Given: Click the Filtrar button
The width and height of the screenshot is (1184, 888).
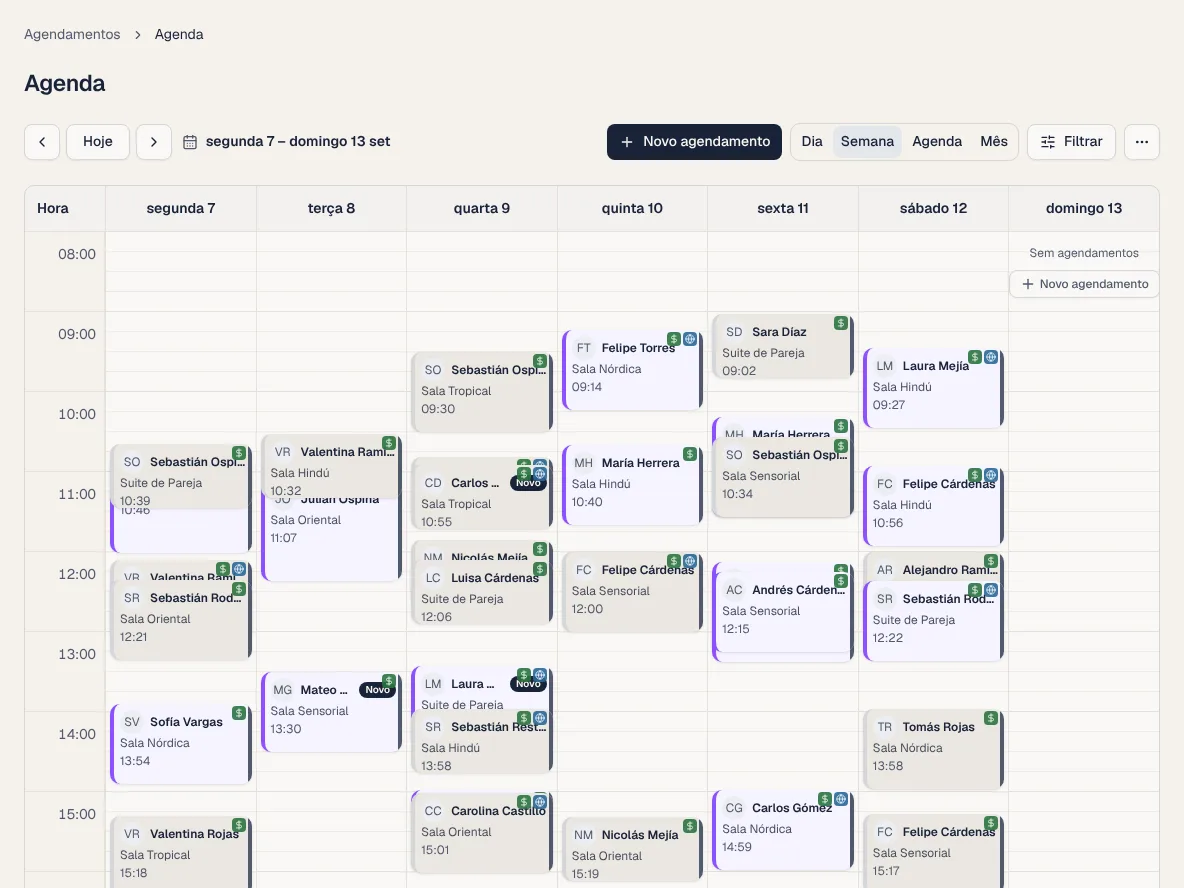Looking at the screenshot, I should (1071, 142).
